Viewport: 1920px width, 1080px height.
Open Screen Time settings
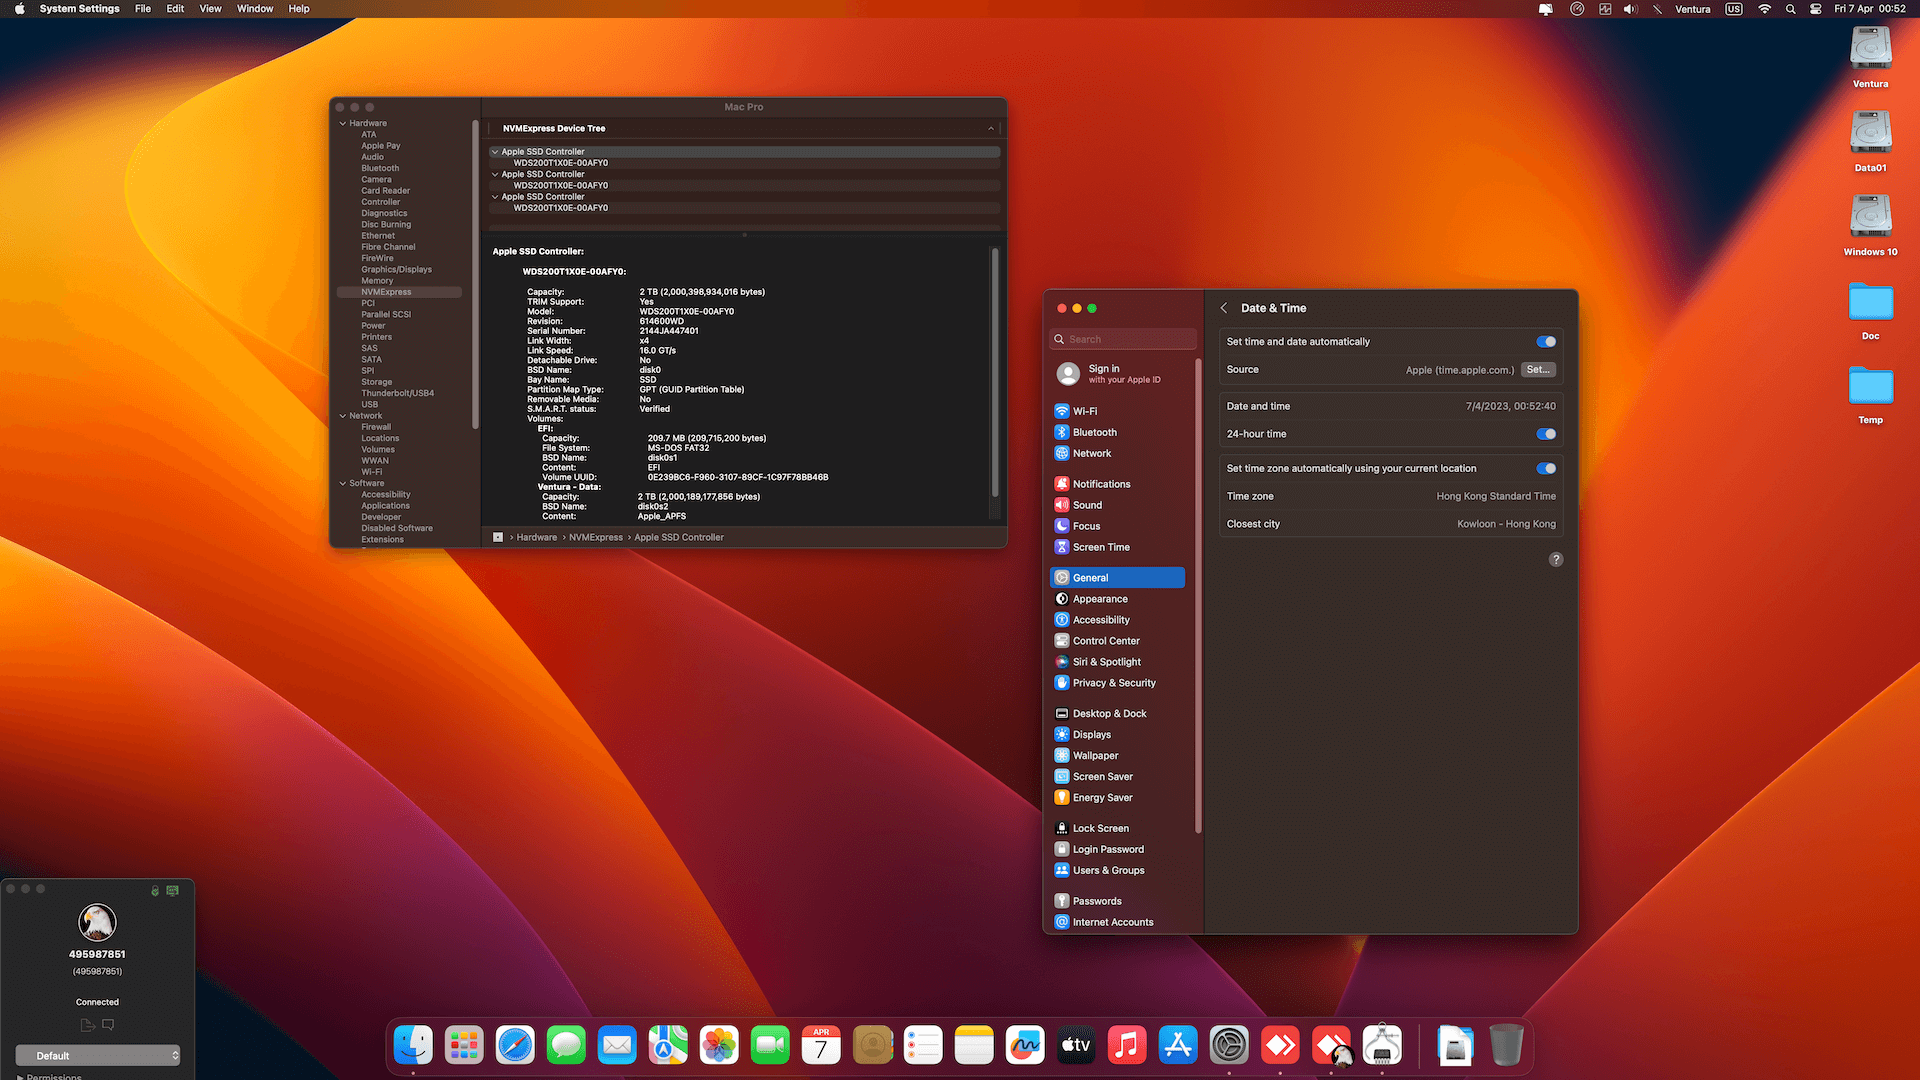click(1102, 547)
